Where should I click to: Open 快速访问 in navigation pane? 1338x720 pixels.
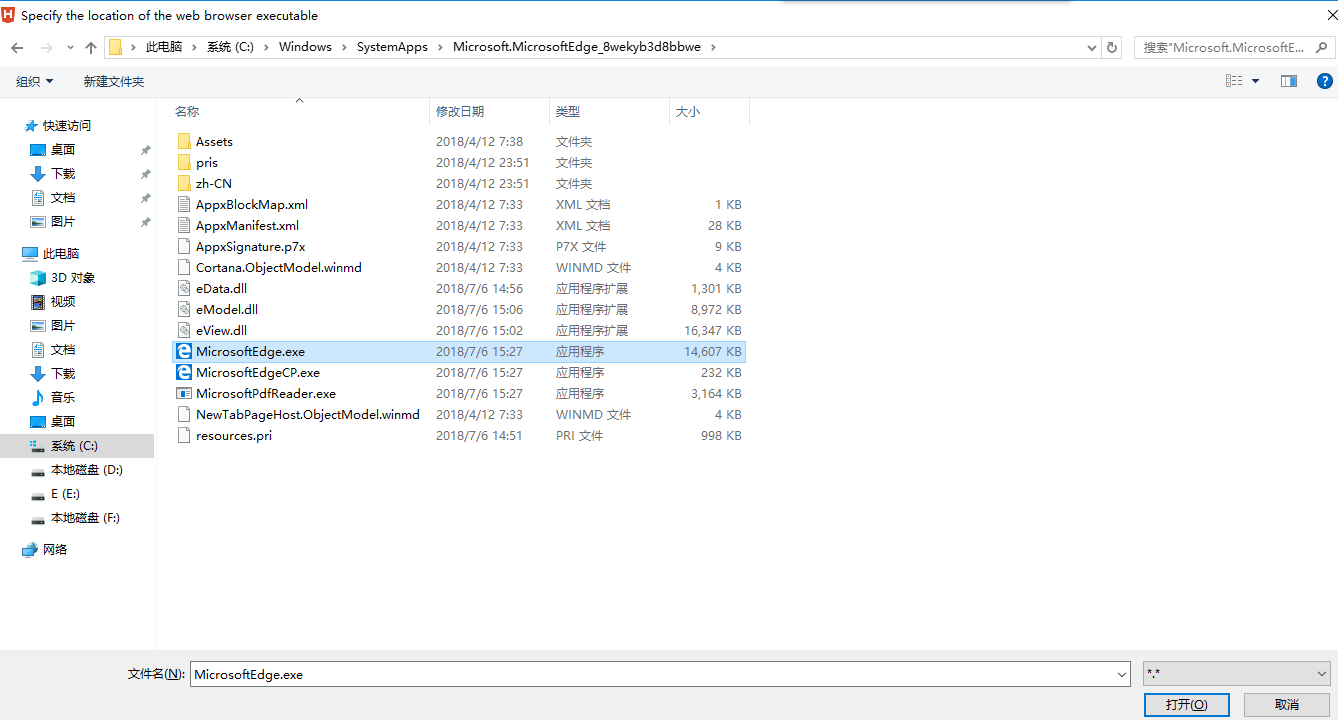(66, 125)
